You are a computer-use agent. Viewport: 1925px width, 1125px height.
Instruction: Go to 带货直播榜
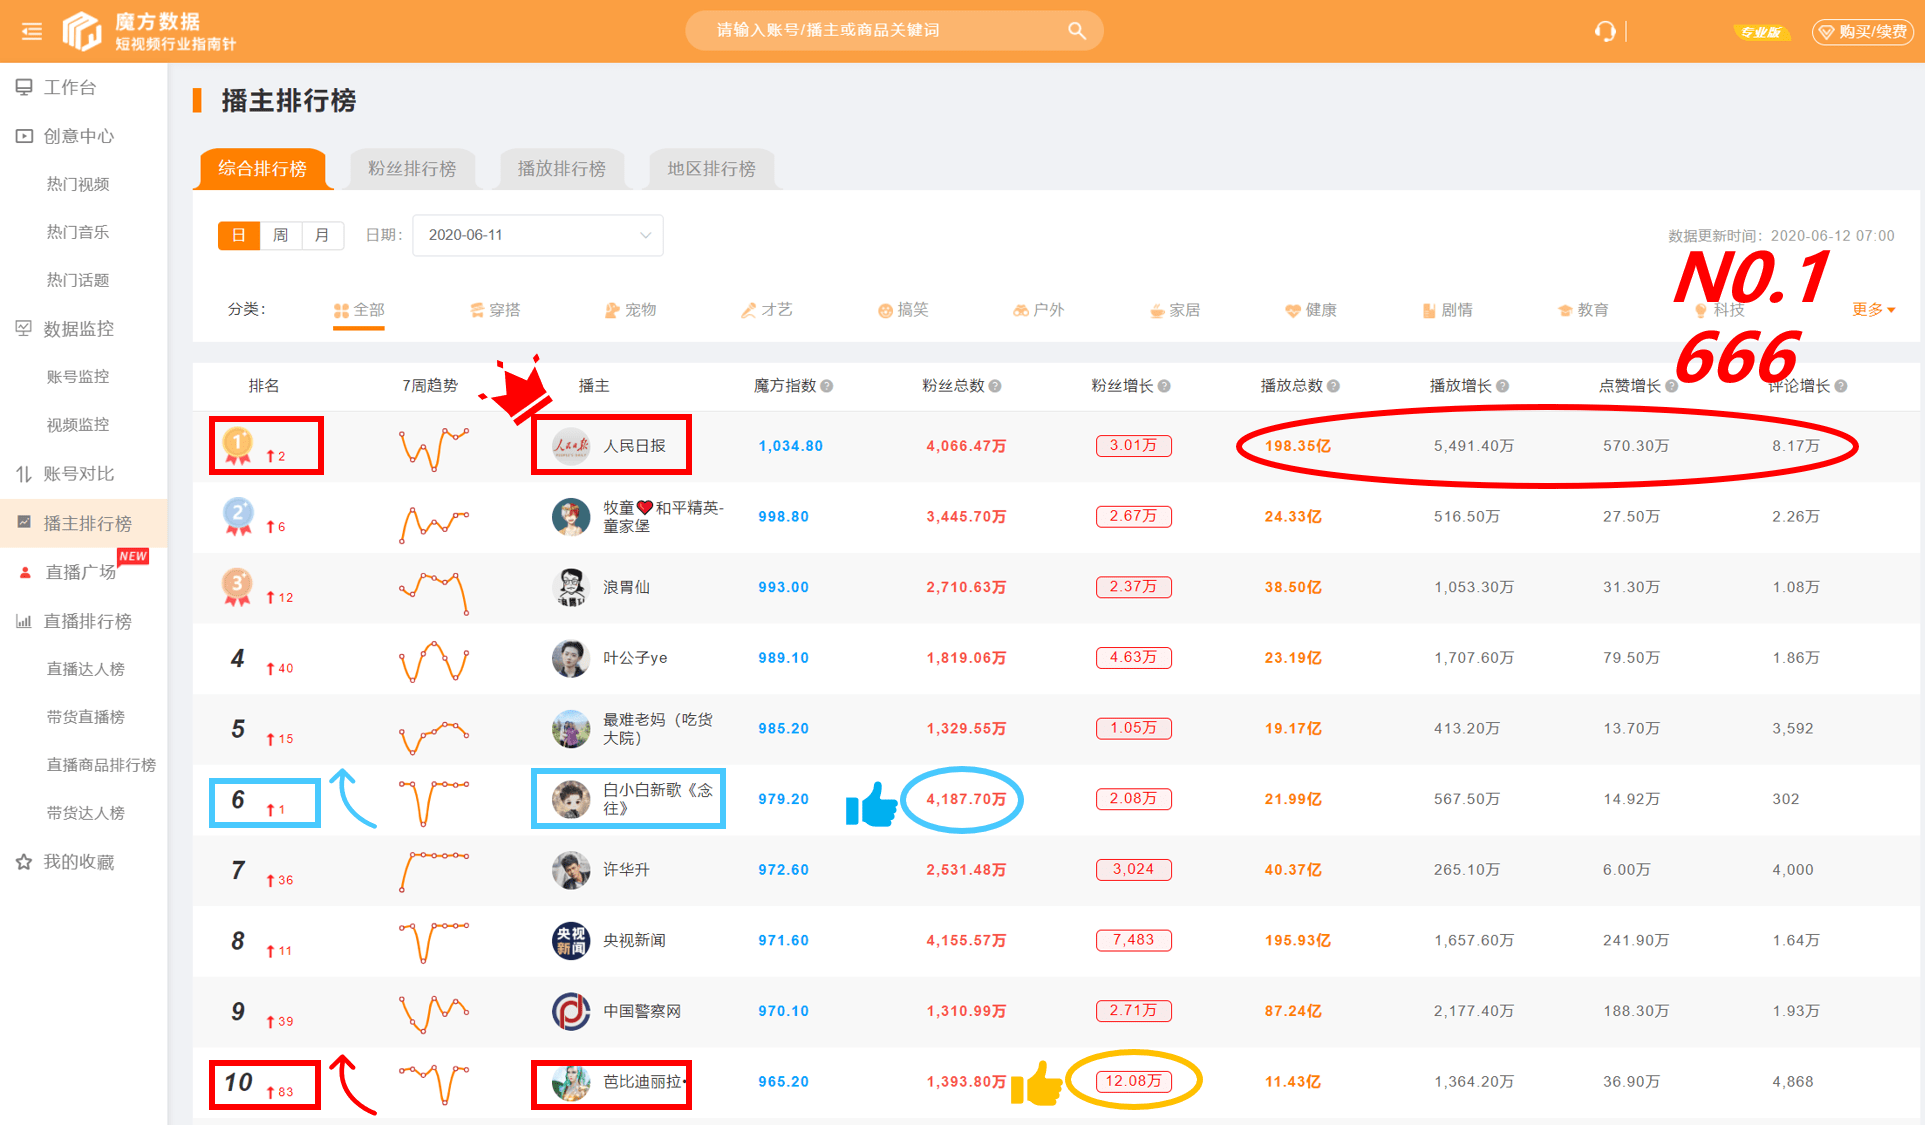(x=86, y=717)
